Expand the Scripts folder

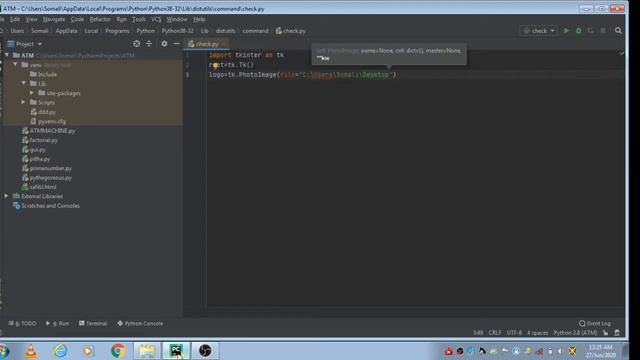coord(24,102)
